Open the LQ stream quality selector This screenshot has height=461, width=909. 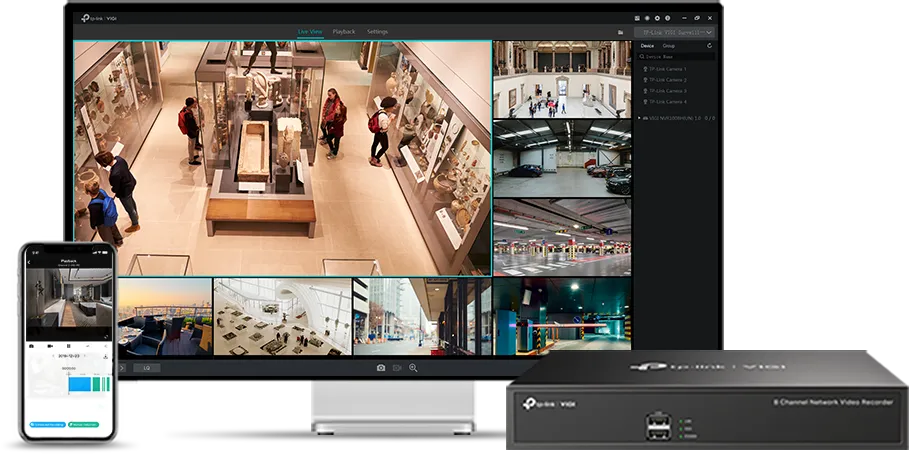(146, 368)
